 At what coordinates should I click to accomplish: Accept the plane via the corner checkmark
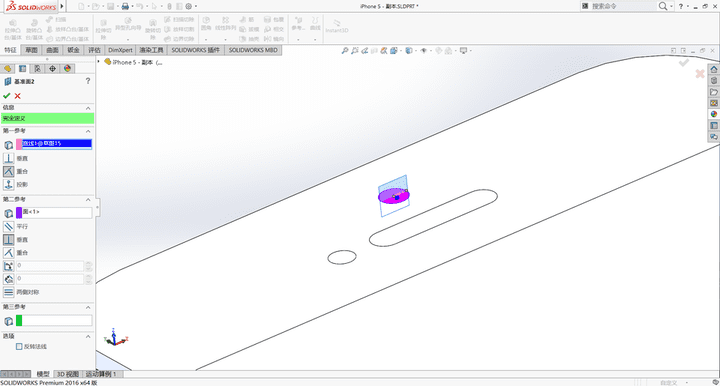click(684, 62)
